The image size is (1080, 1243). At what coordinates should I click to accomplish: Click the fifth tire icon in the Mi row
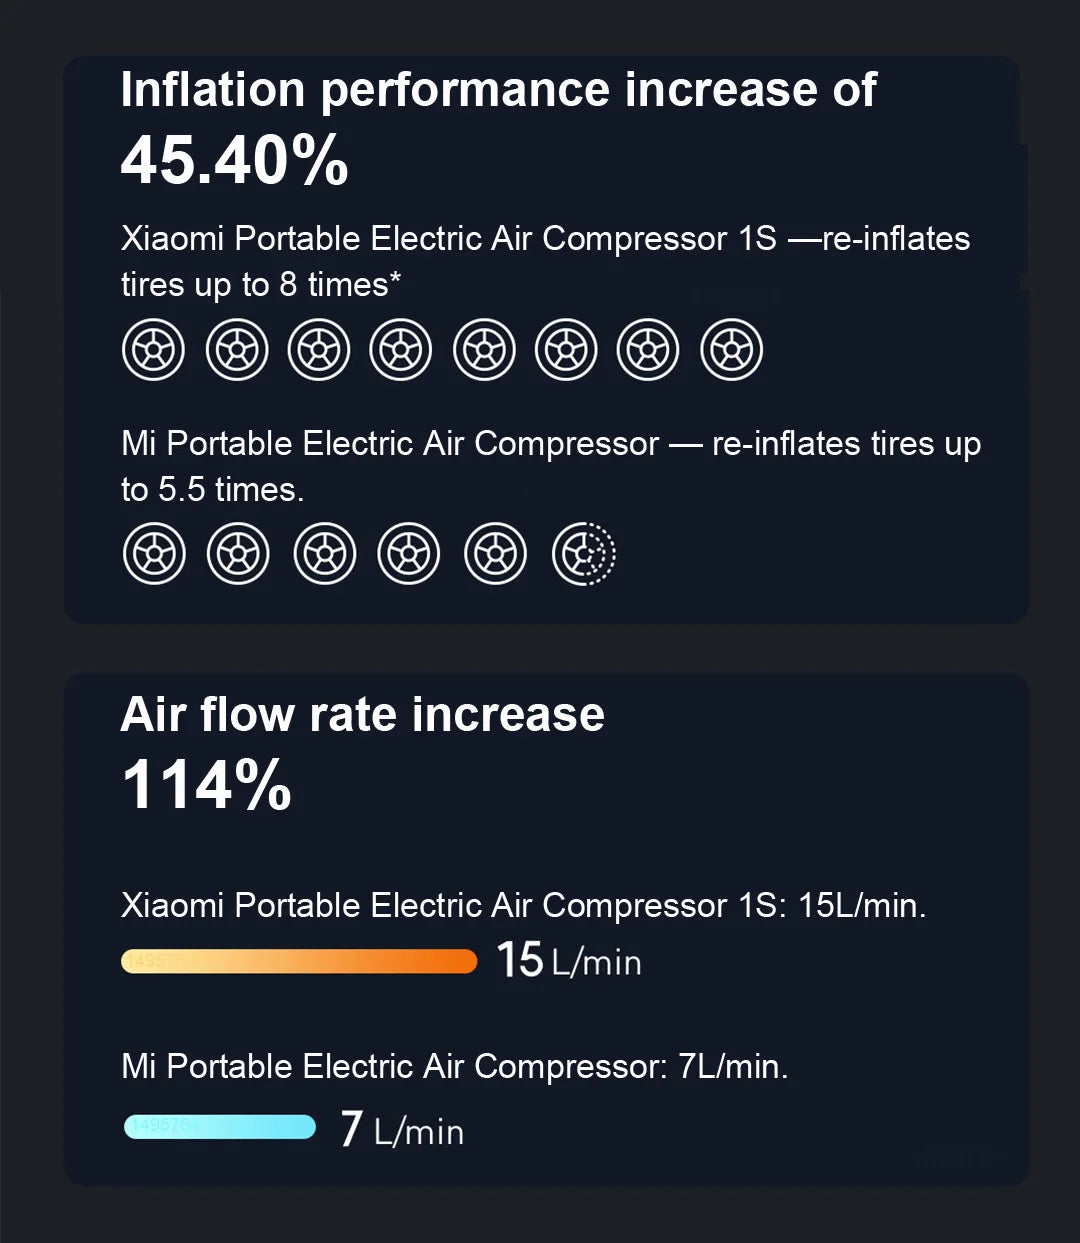pyautogui.click(x=496, y=553)
